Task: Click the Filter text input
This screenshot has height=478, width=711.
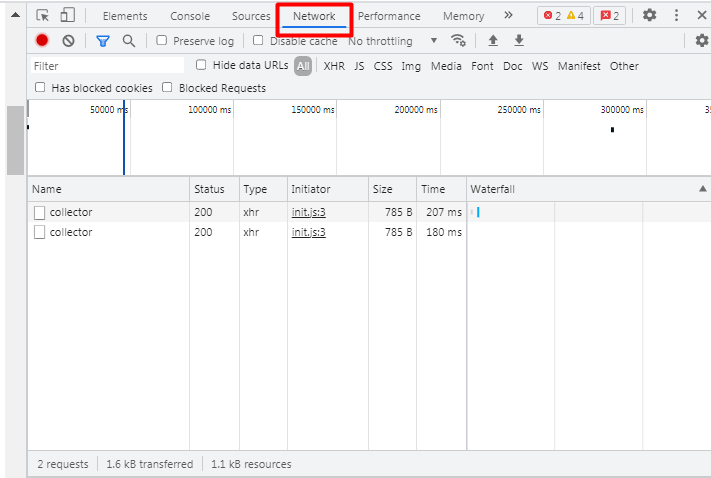Action: [x=108, y=66]
